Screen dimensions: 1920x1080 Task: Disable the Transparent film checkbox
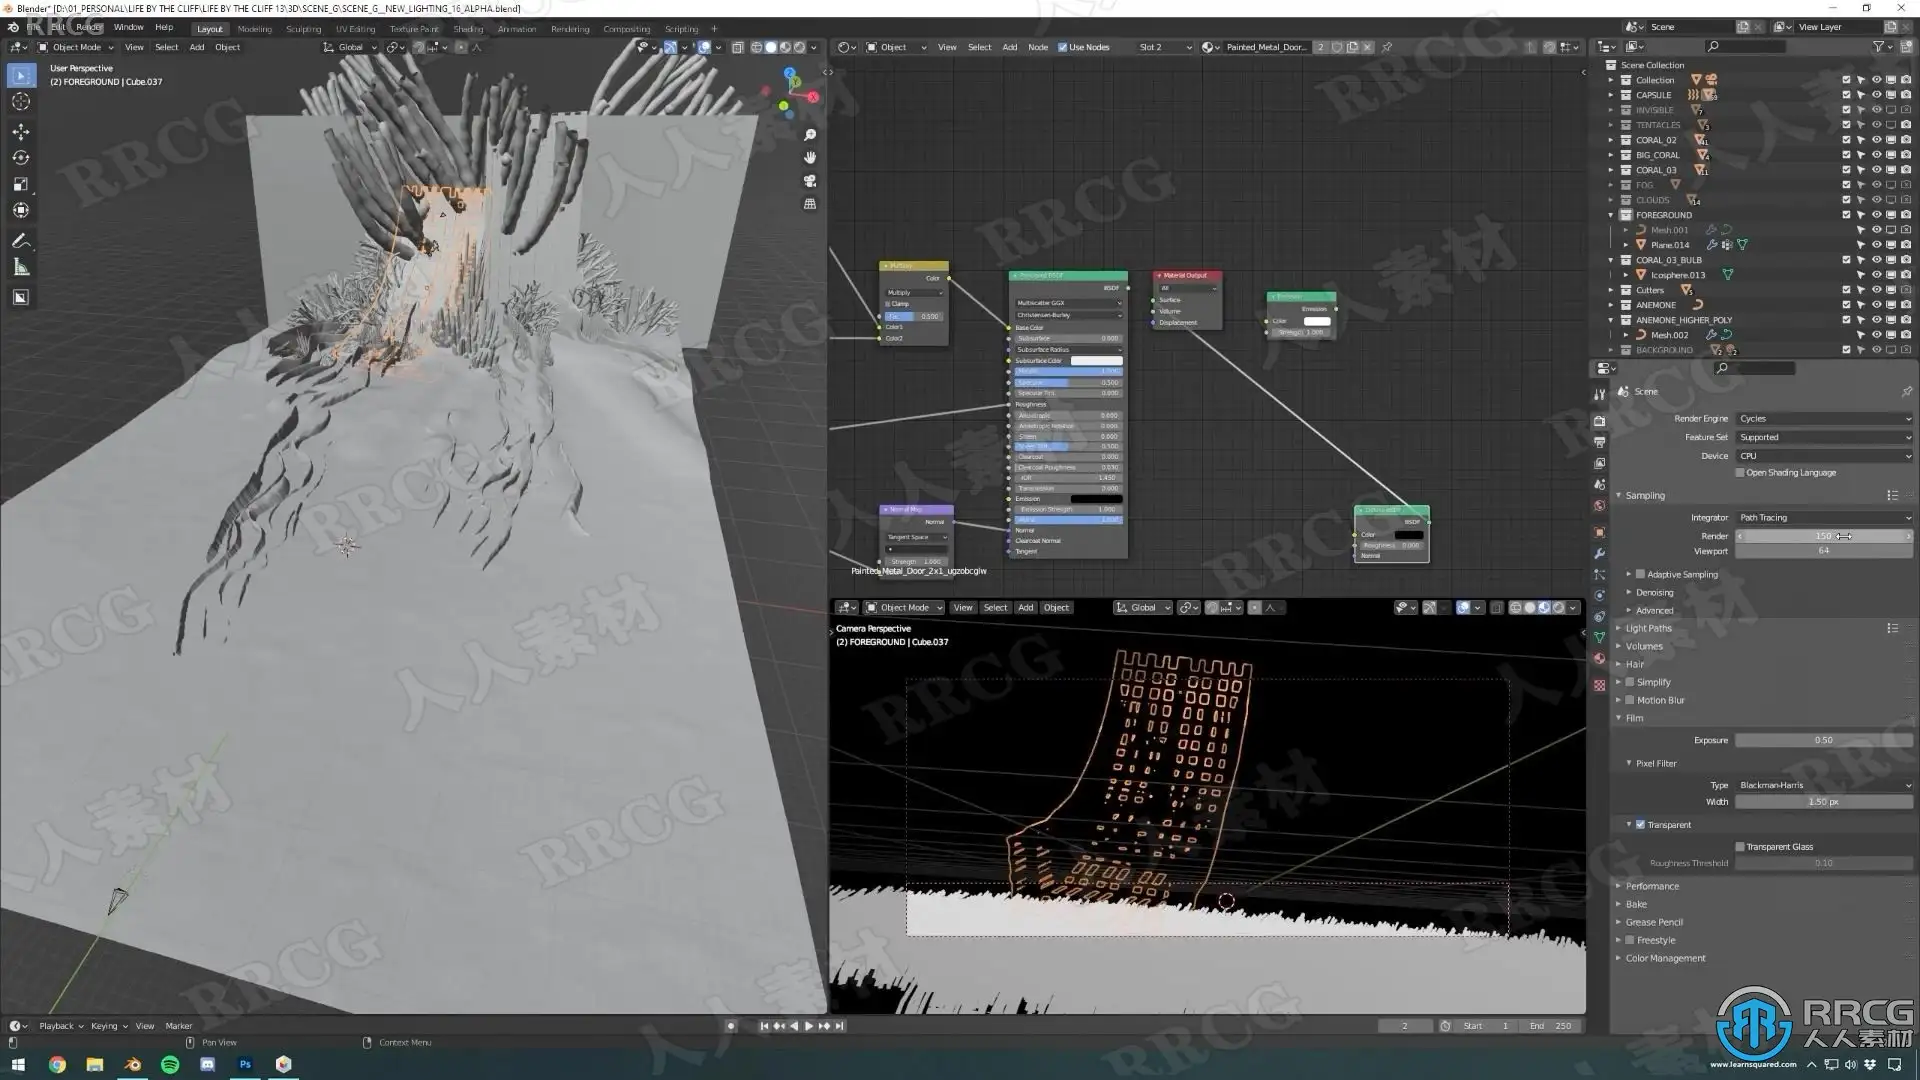[x=1640, y=825]
